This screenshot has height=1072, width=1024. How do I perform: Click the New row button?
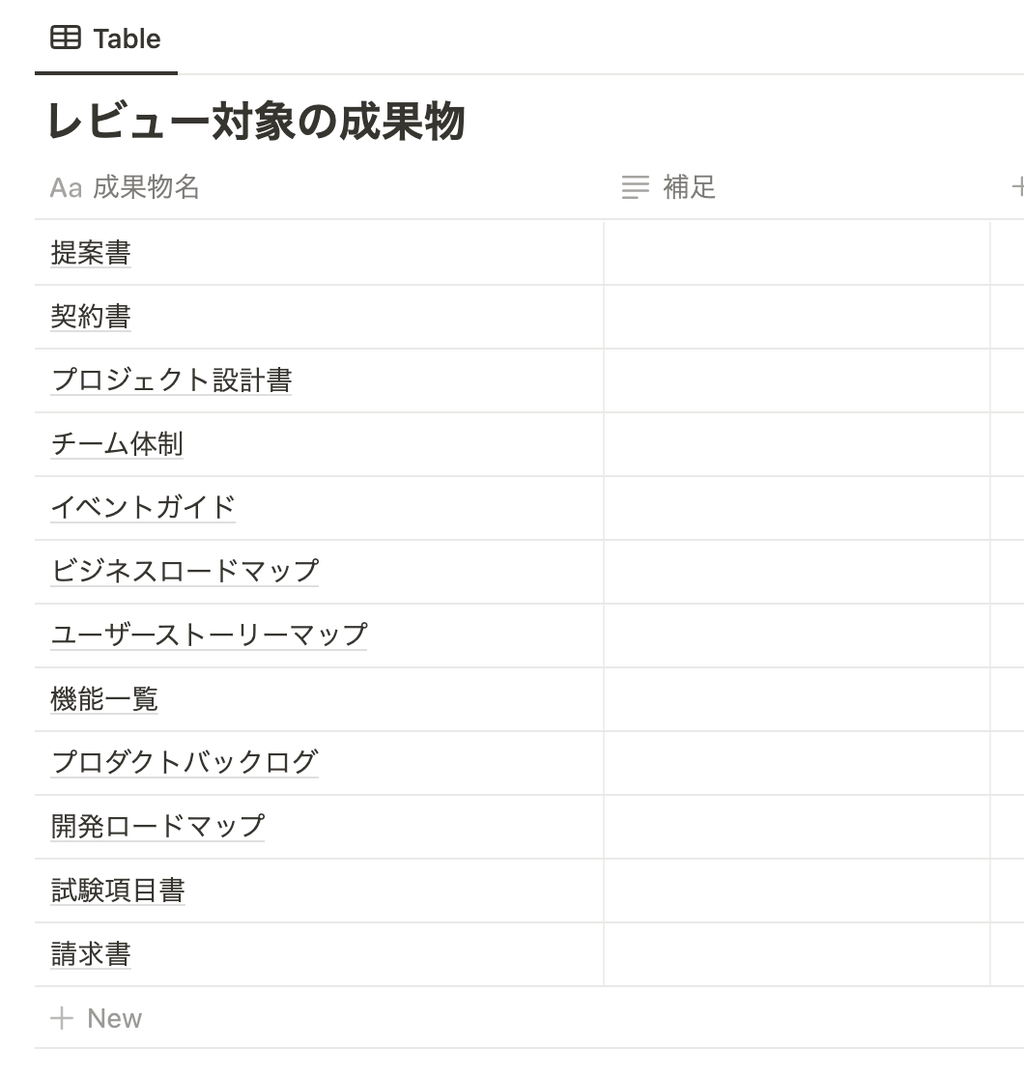point(114,1018)
